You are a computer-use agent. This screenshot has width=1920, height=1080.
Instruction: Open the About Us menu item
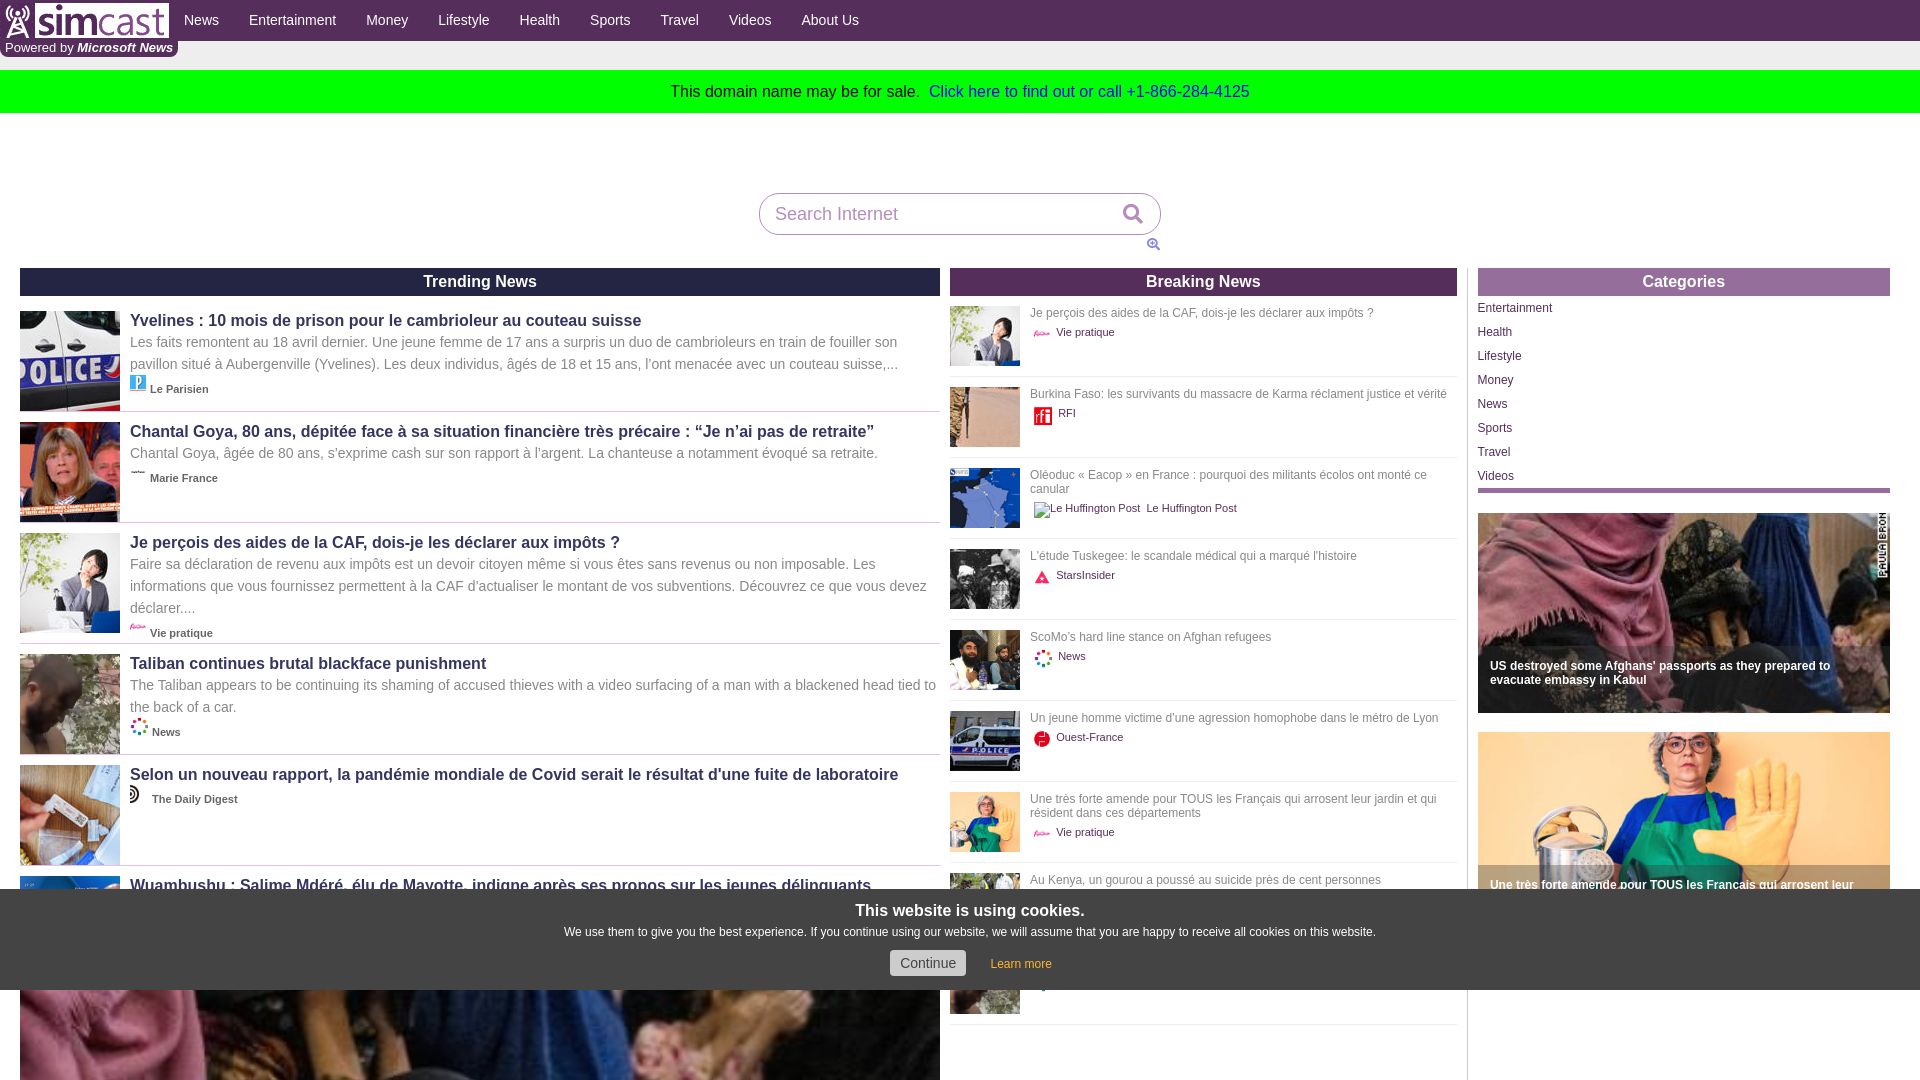(830, 20)
